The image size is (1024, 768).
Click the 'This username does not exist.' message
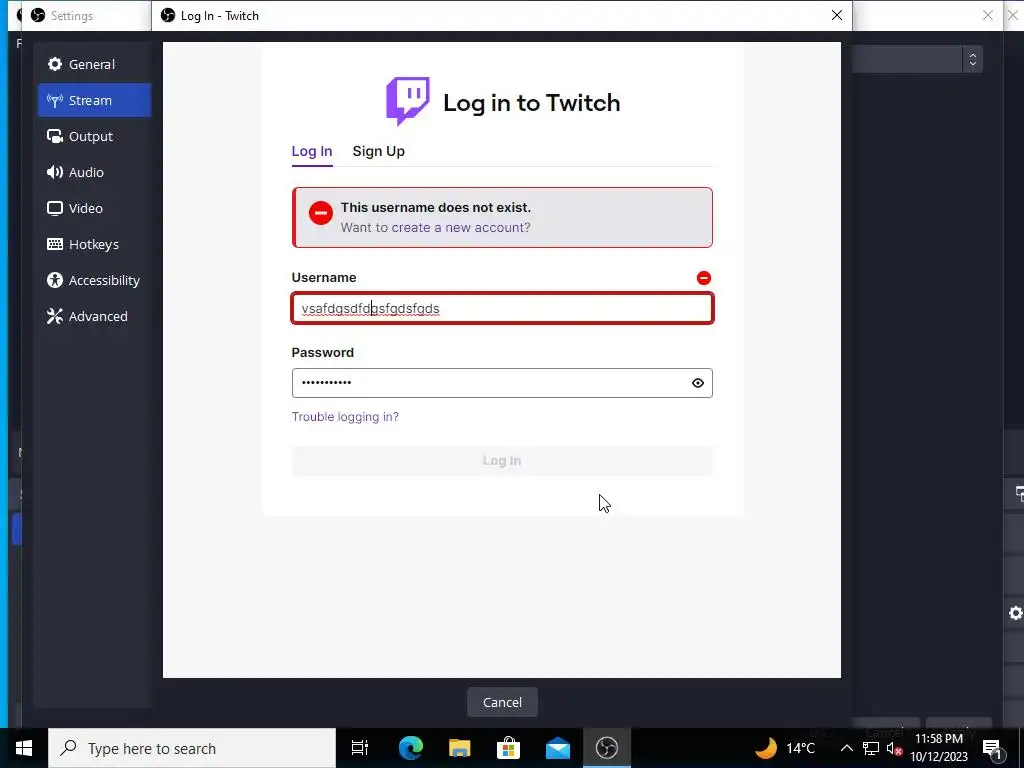[x=436, y=207]
